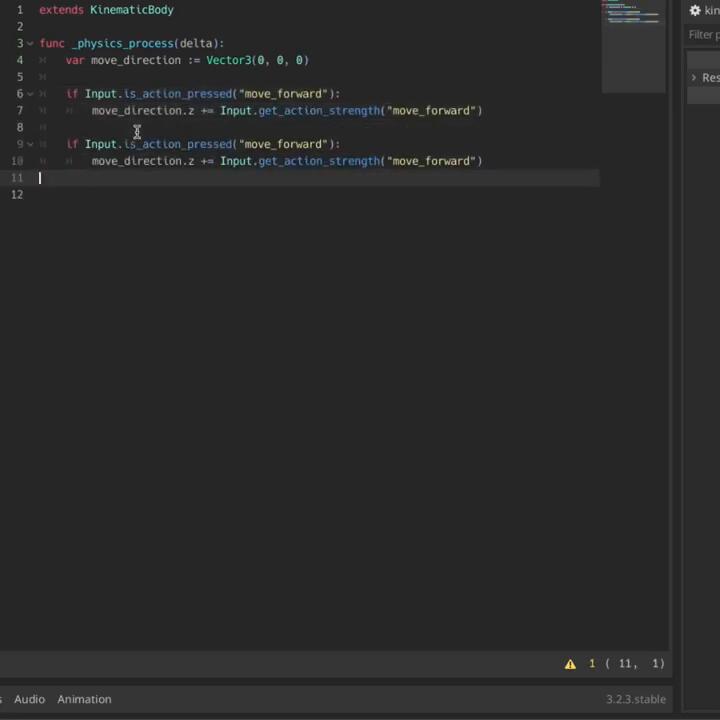Open the Audio bottom panel tab
This screenshot has height=720, width=720.
29,699
